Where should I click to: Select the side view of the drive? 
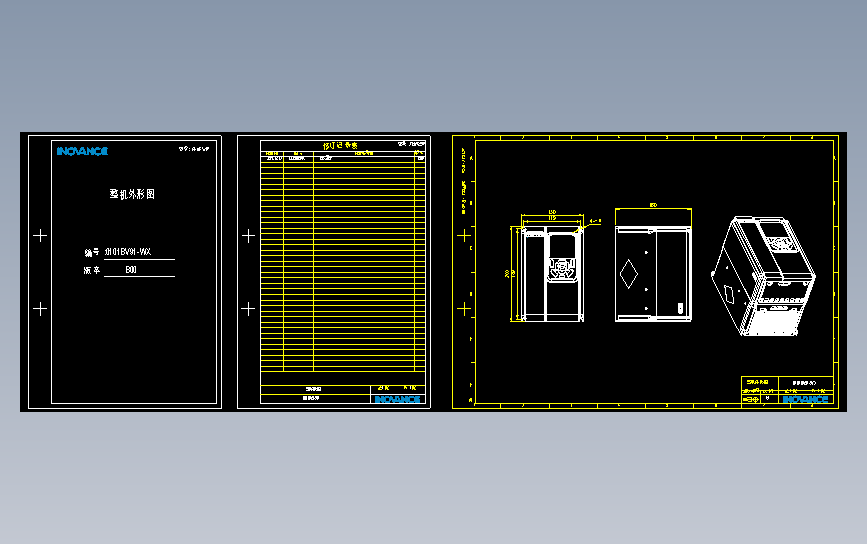pyautogui.click(x=653, y=274)
